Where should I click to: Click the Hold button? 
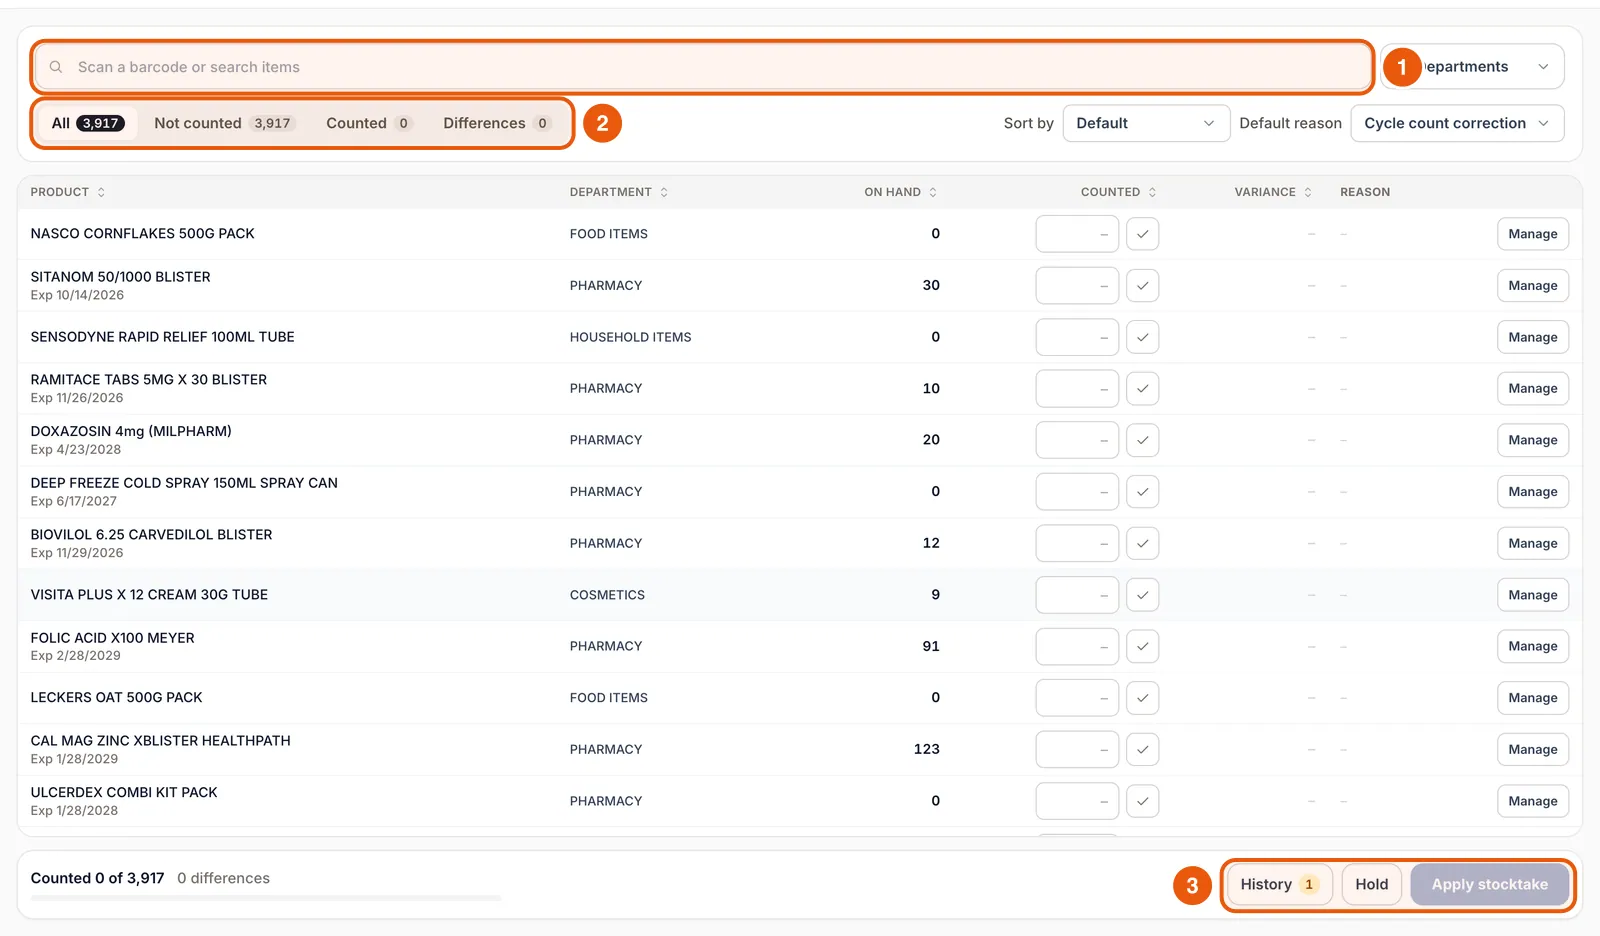point(1371,884)
